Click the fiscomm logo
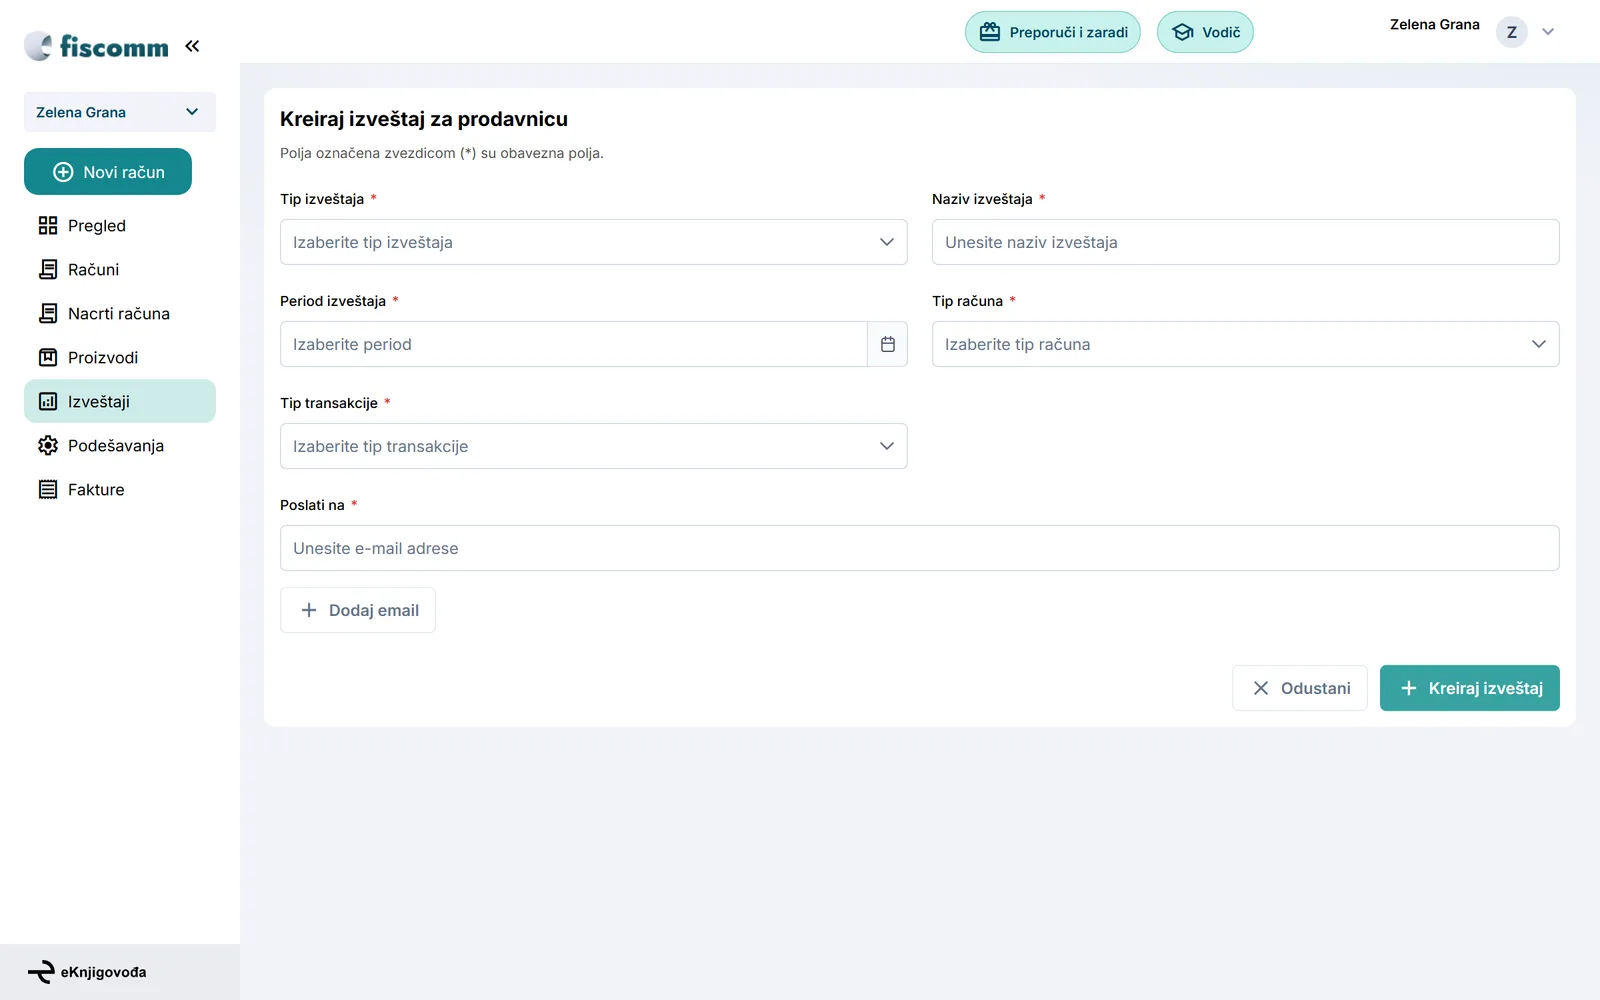Viewport: 1600px width, 1000px height. pyautogui.click(x=96, y=46)
